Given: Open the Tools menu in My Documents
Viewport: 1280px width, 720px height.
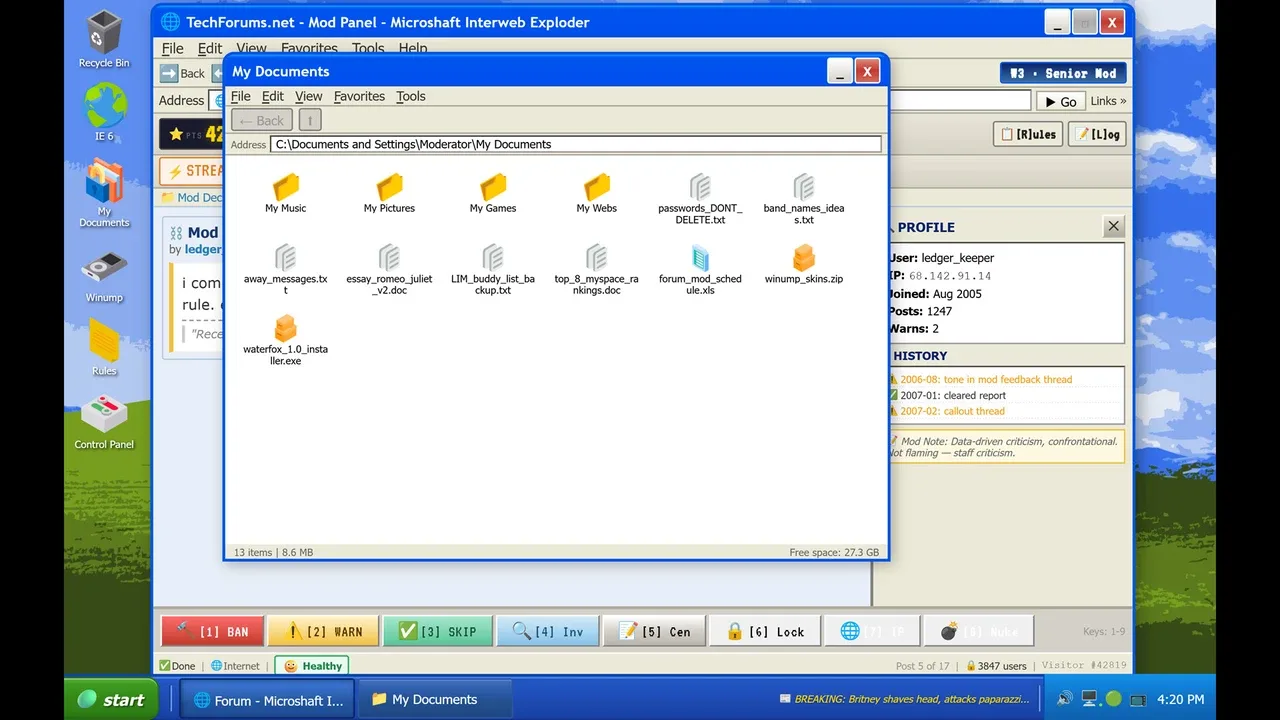Looking at the screenshot, I should click(x=410, y=96).
